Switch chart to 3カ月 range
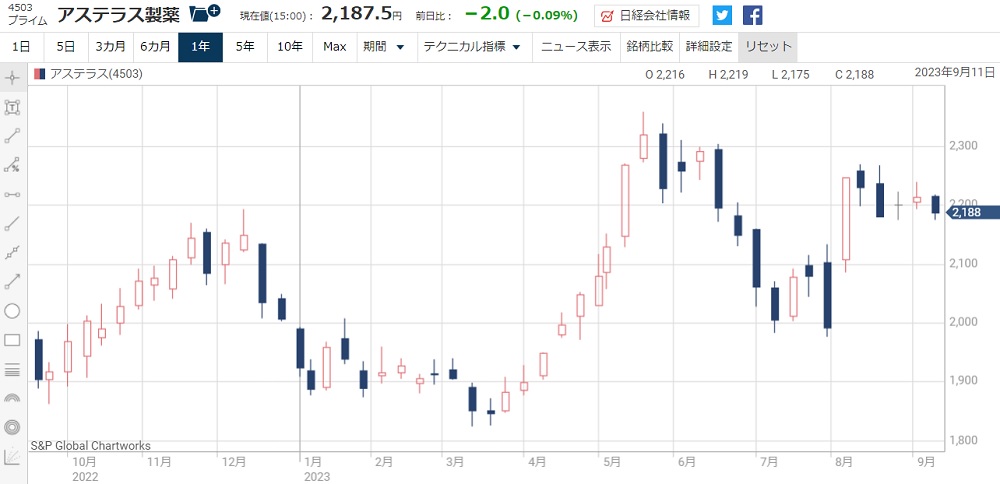Image resolution: width=1000 pixels, height=484 pixels. (x=110, y=47)
